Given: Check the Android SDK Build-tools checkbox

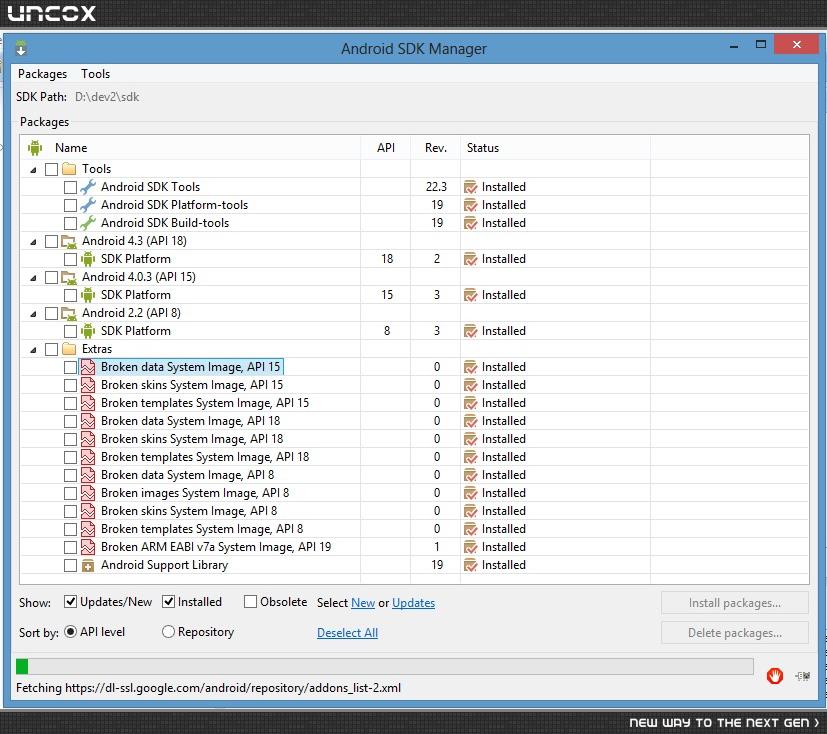Looking at the screenshot, I should (x=70, y=223).
